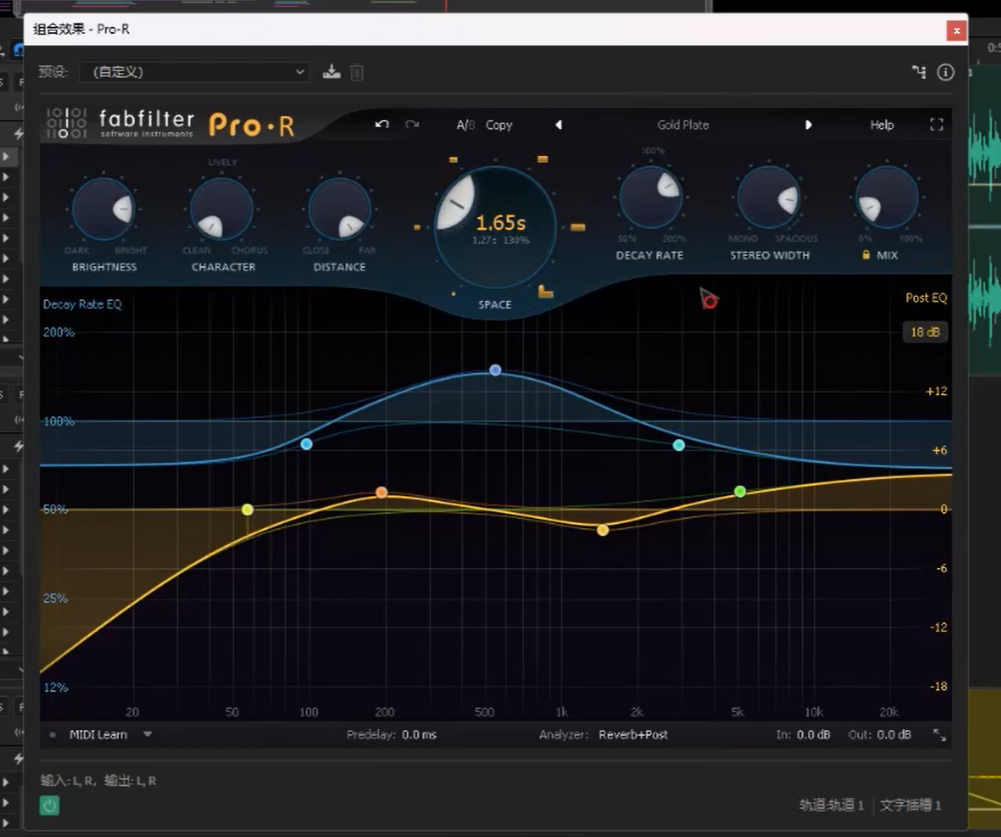
Task: Select the orange Post EQ point near 200 Hz
Action: pyautogui.click(x=381, y=492)
